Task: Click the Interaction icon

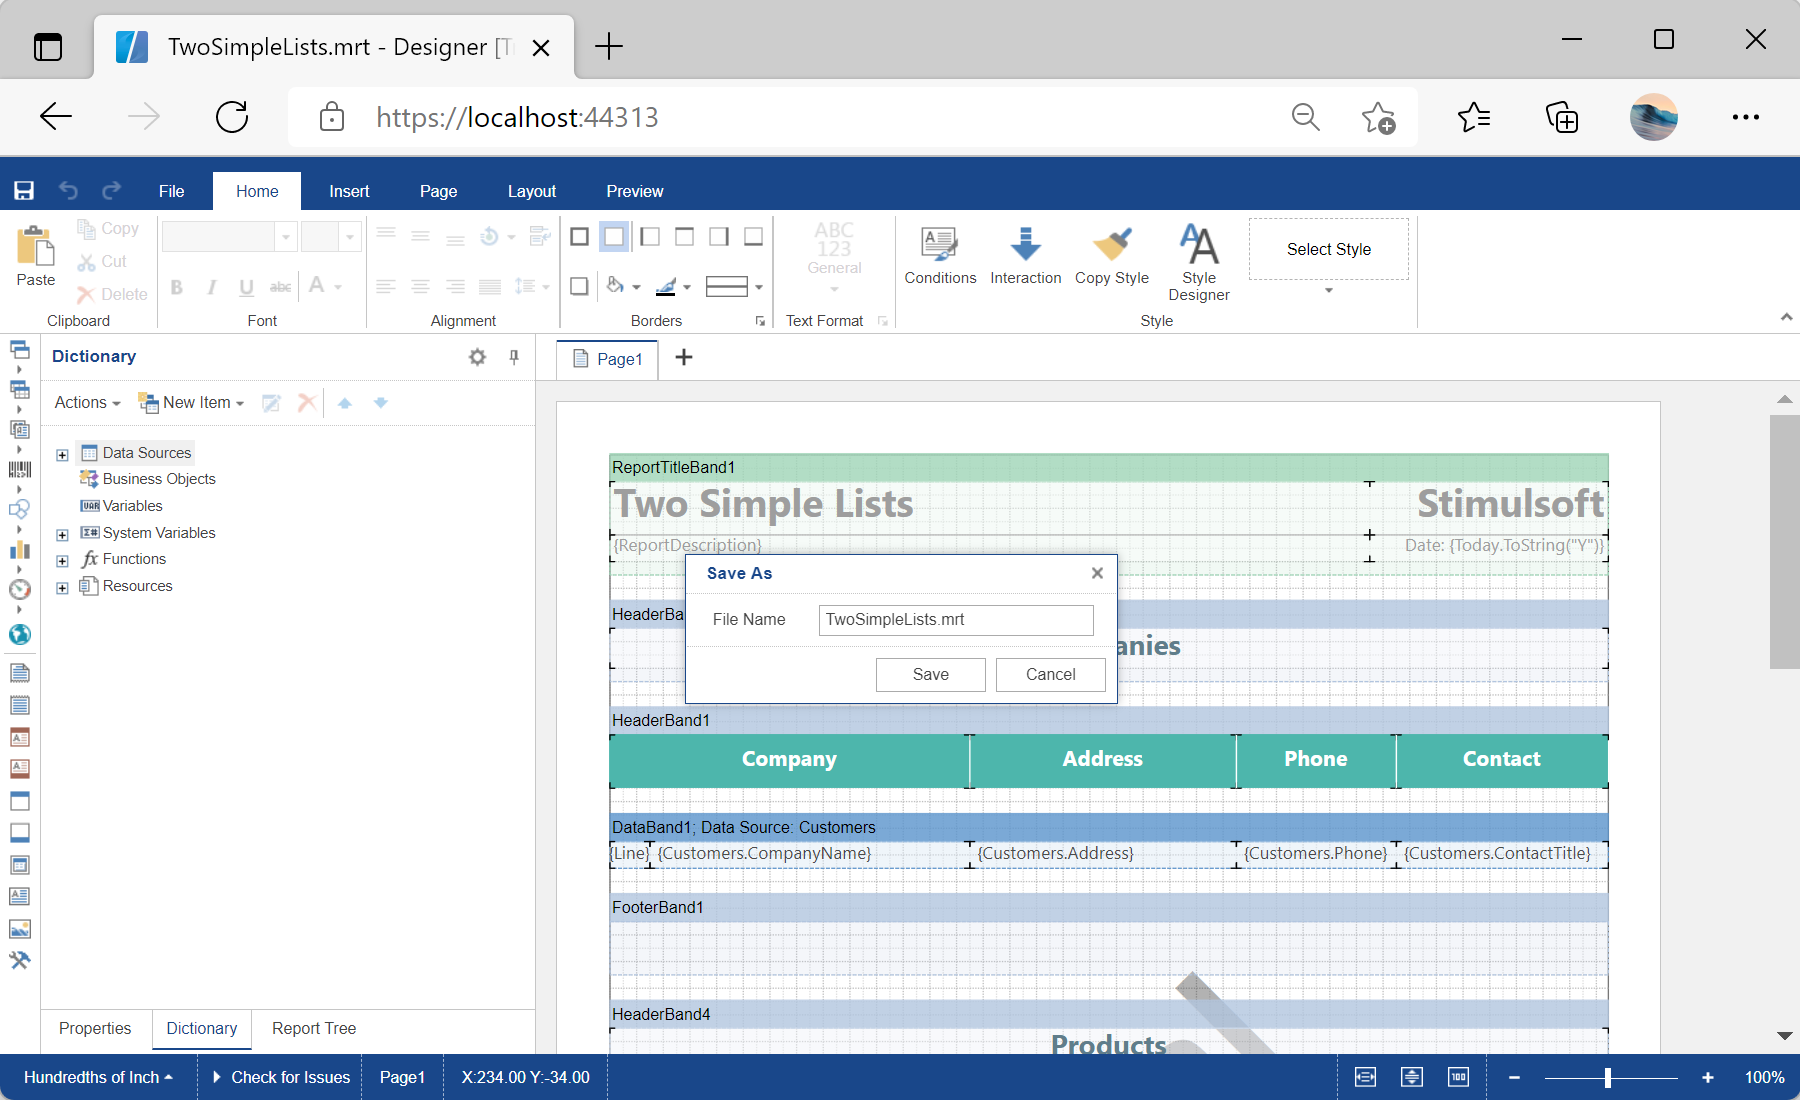Action: 1025,255
